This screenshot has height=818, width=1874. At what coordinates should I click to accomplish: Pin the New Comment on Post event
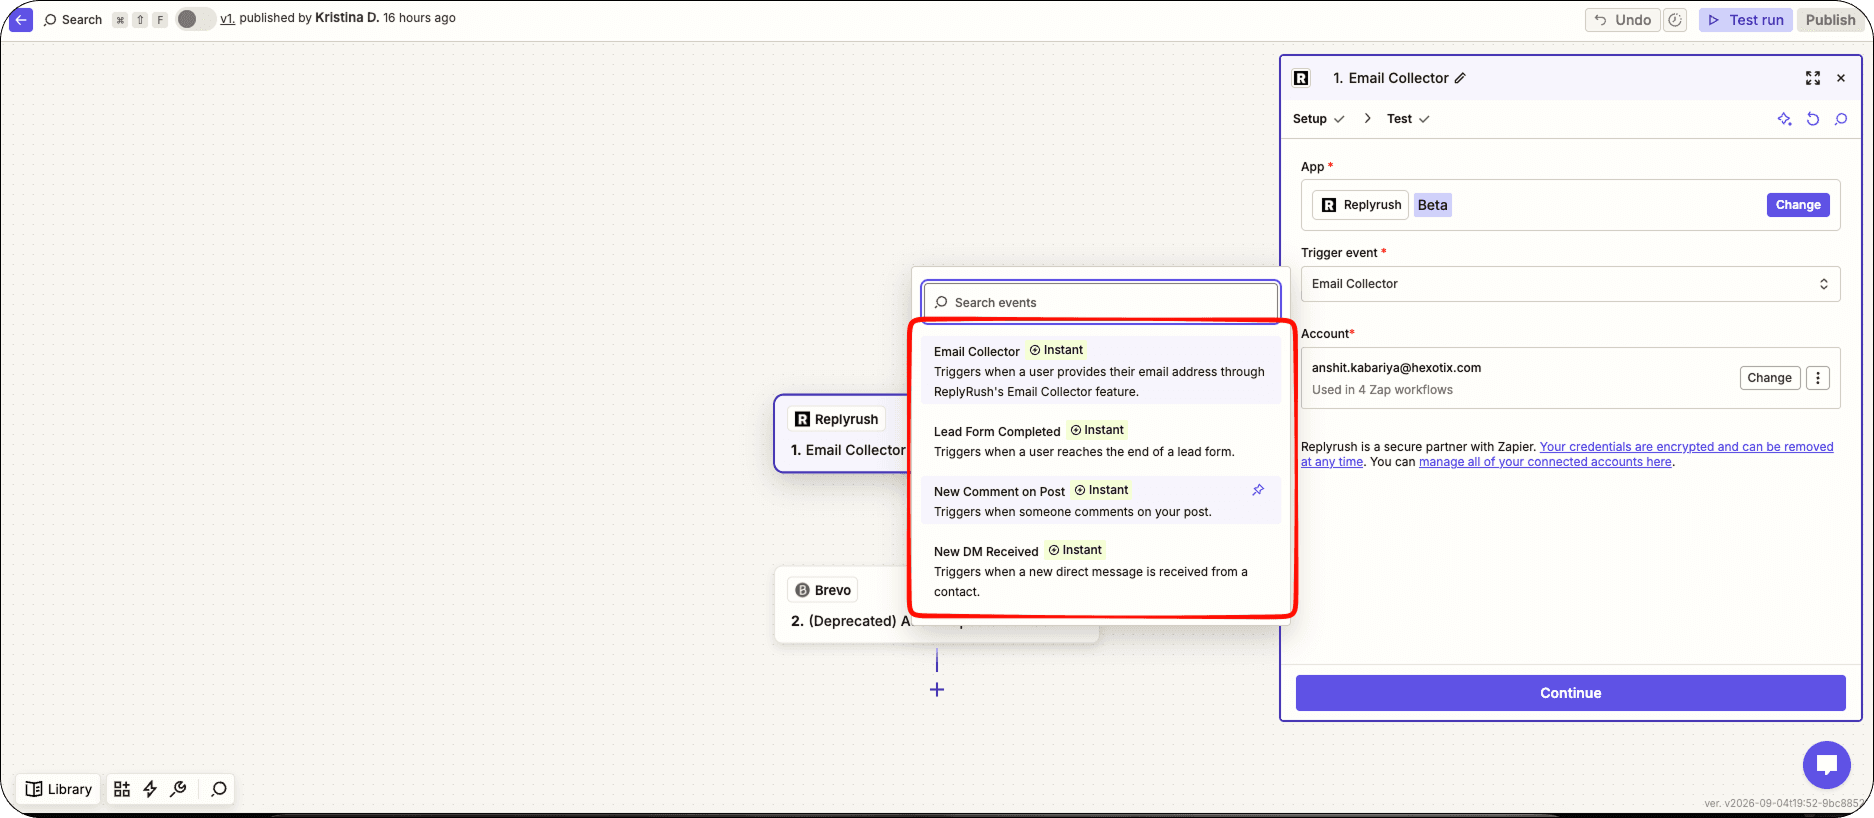click(x=1258, y=490)
